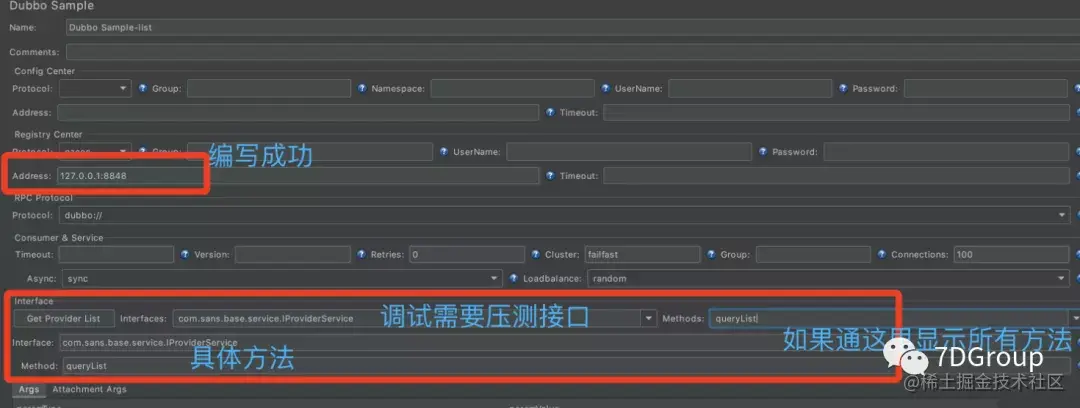The image size is (1080, 408).
Task: Focus Config Center Group field
Action: pos(269,88)
